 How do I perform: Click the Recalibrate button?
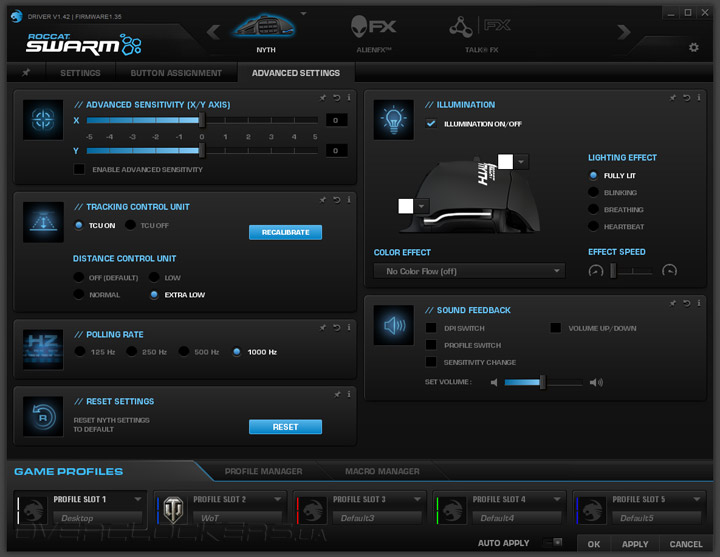tap(285, 232)
